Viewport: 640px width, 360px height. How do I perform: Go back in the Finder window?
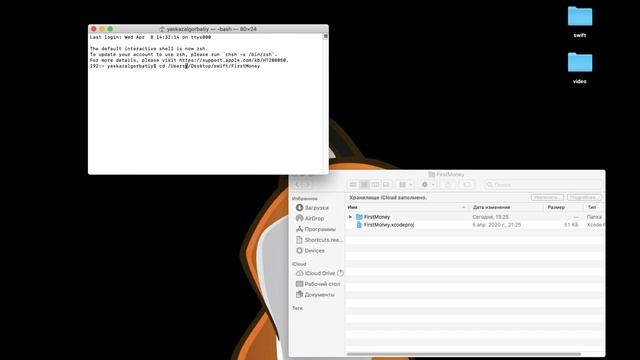298,185
